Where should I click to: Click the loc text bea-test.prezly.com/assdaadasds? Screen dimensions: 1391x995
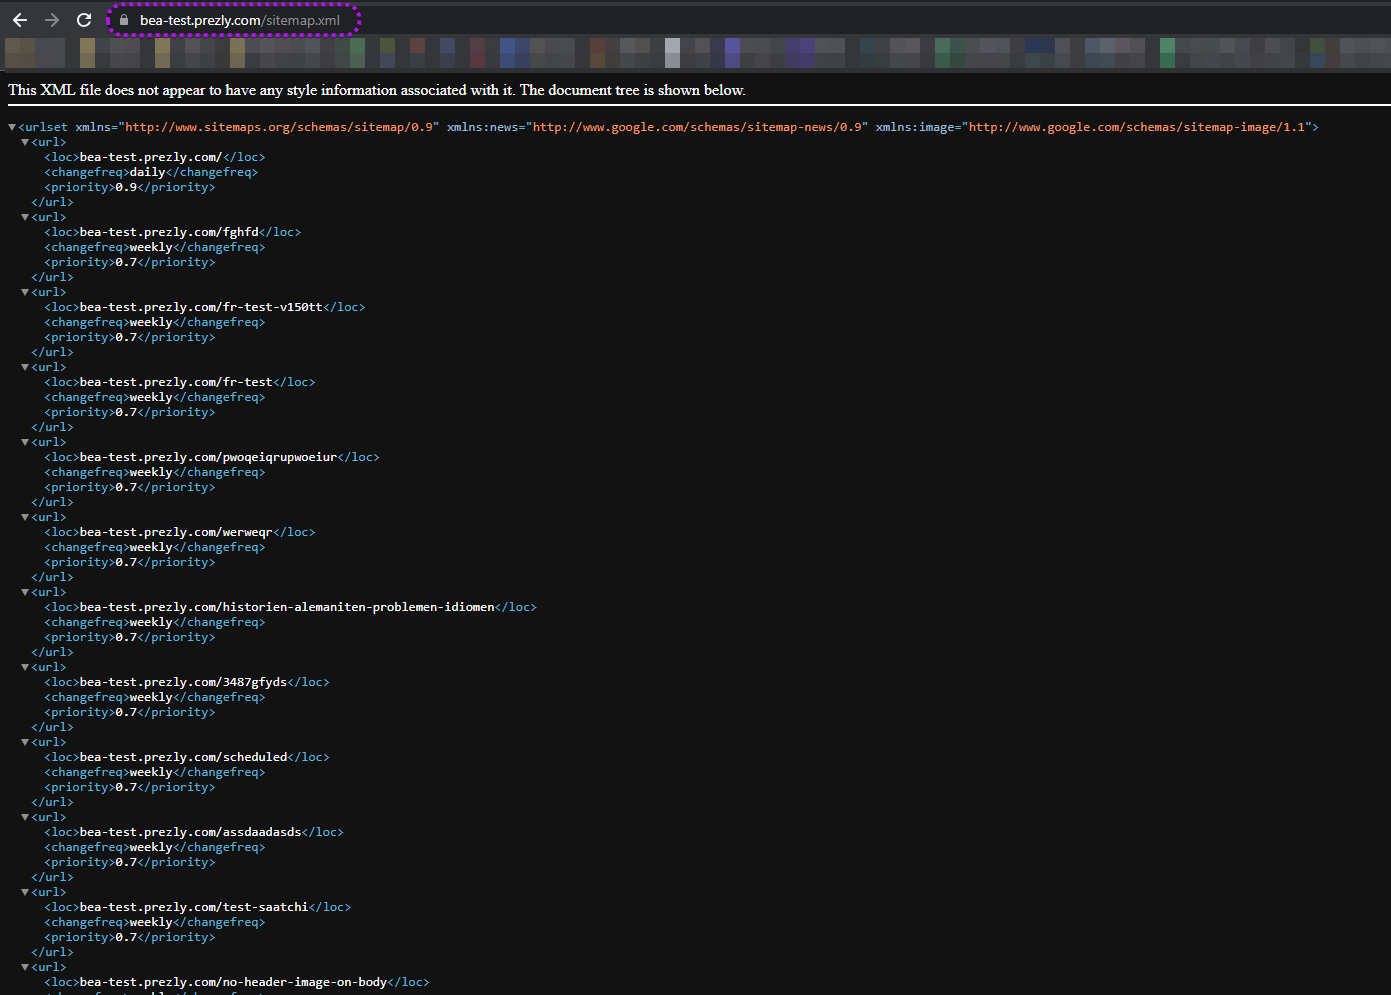click(190, 832)
